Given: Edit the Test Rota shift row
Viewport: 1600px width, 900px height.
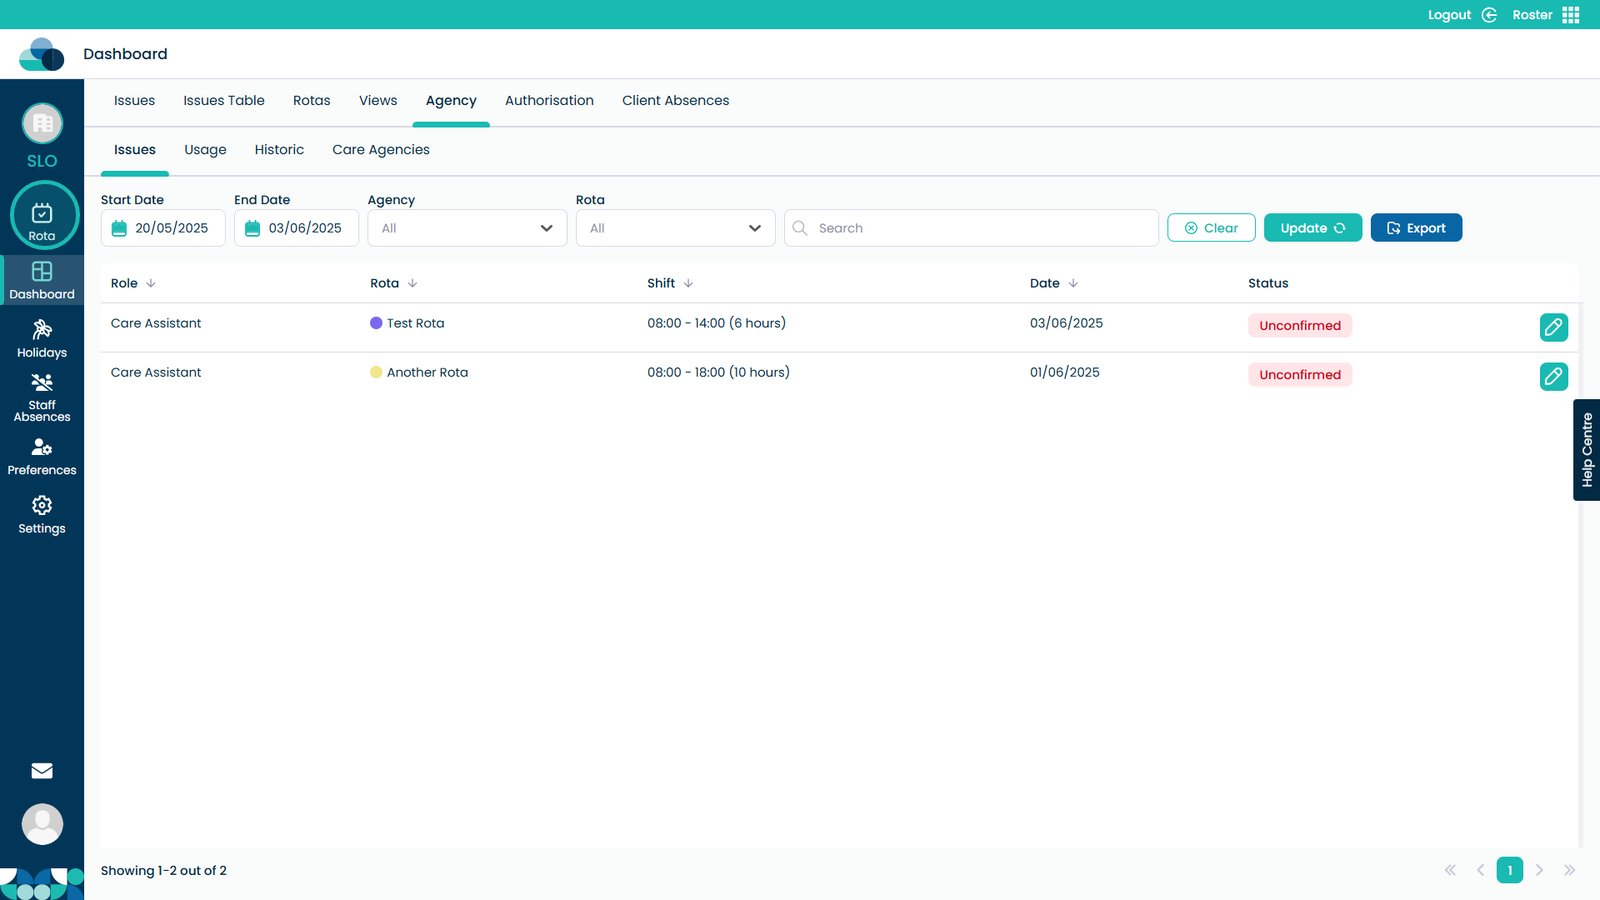Looking at the screenshot, I should [x=1553, y=327].
